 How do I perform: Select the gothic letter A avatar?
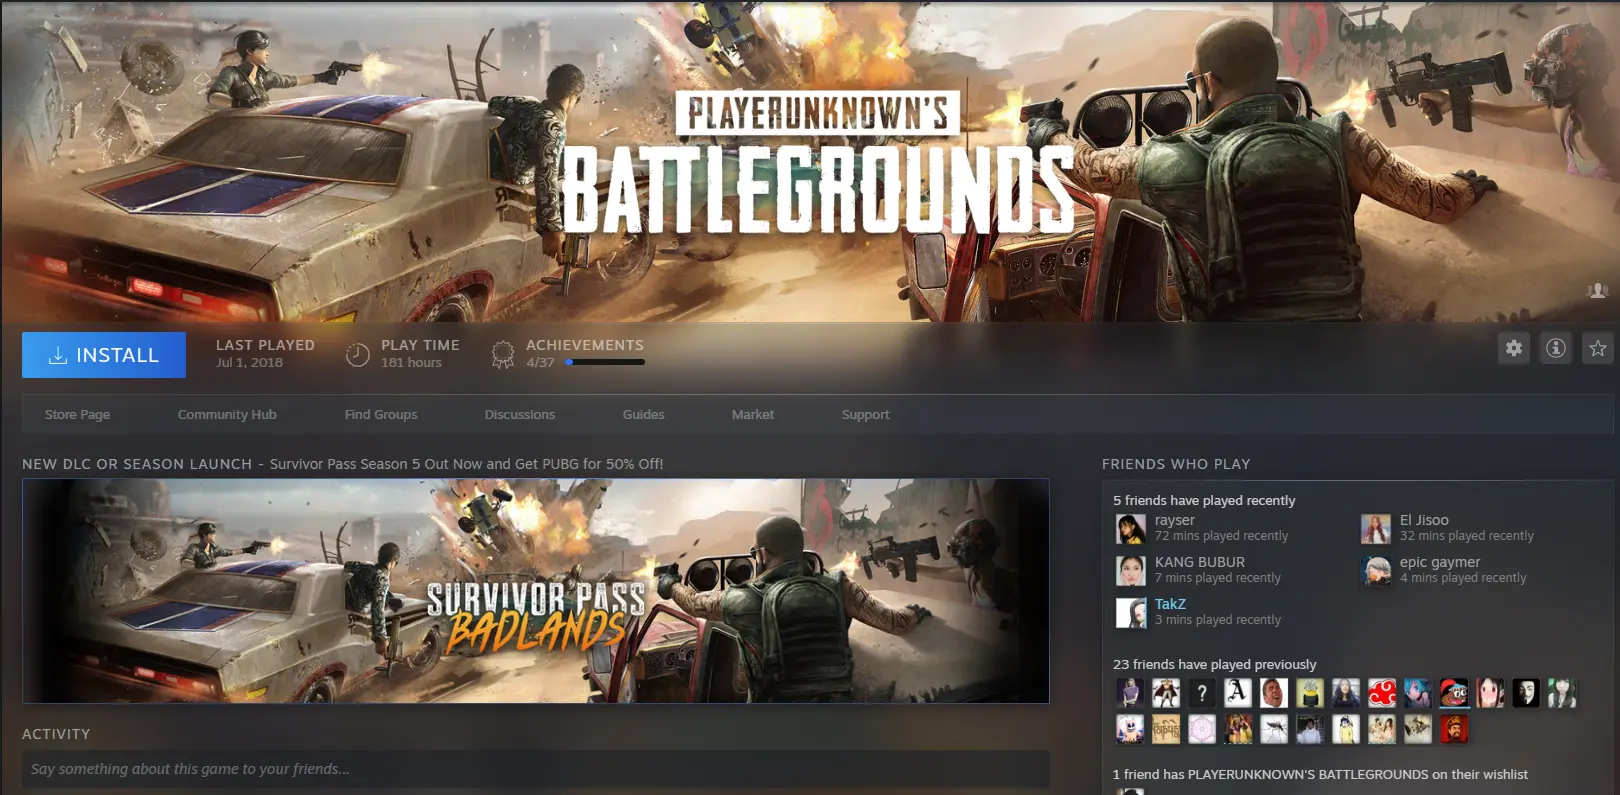pos(1238,693)
